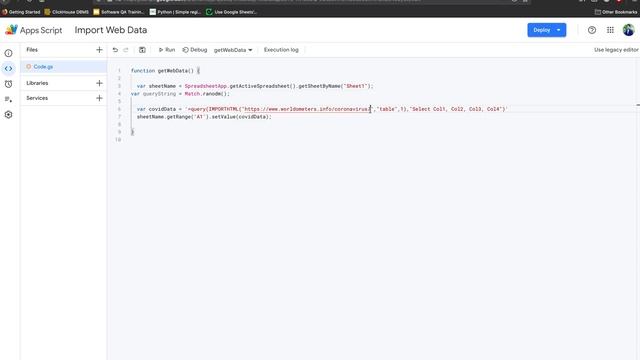Image resolution: width=640 pixels, height=360 pixels.
Task: Click the worldometers URL in code
Action: 308,109
